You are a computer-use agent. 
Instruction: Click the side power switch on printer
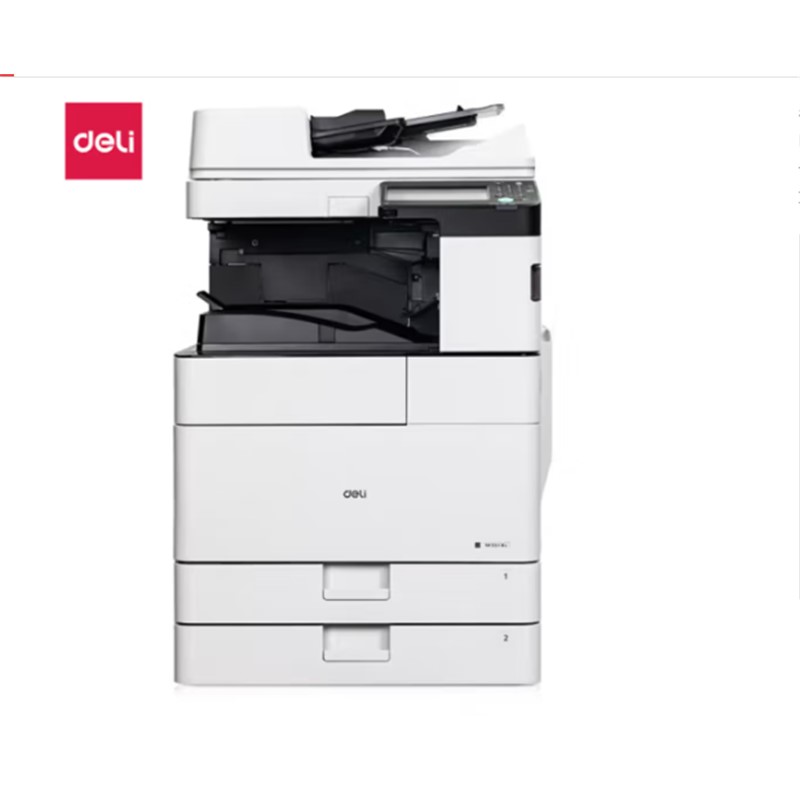pos(535,282)
